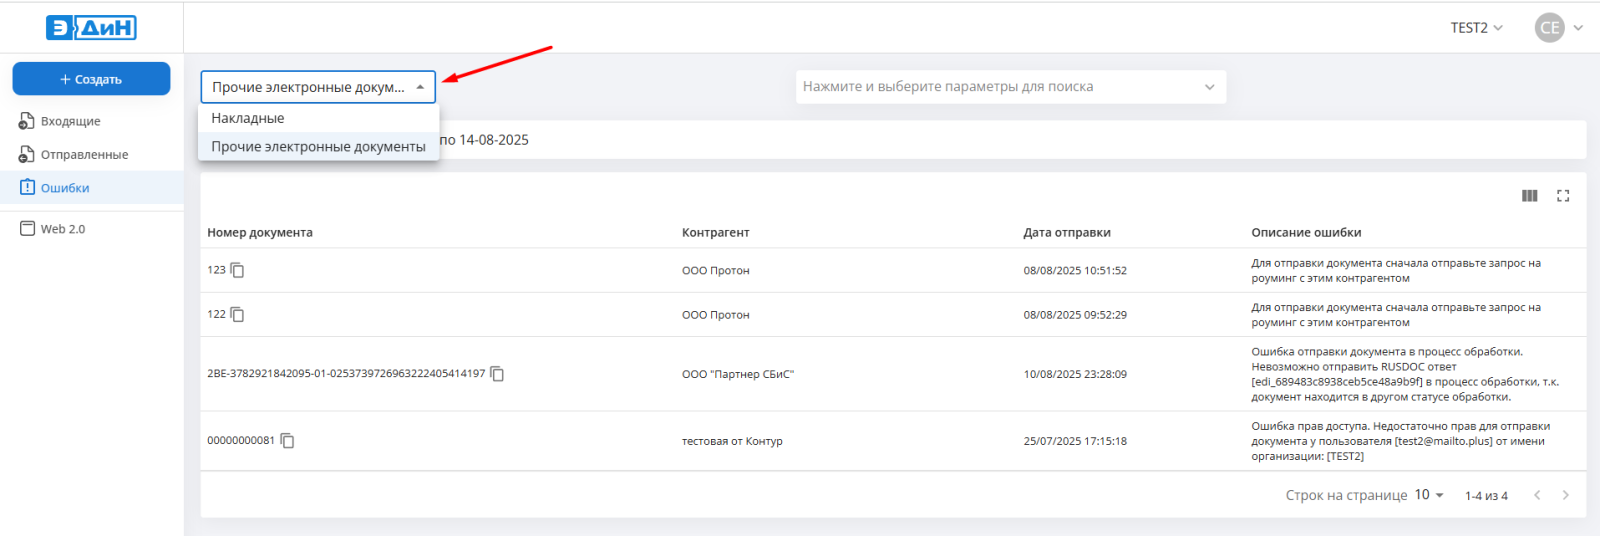The image size is (1600, 536).
Task: Click the access rights error description
Action: [1401, 441]
